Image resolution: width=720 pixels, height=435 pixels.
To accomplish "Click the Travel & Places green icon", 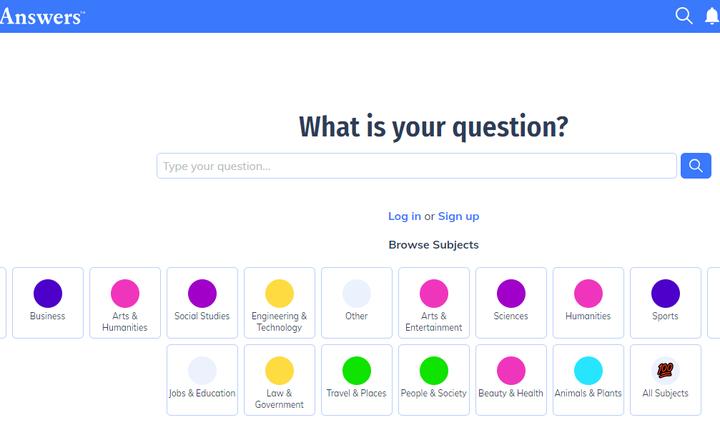I will click(356, 370).
